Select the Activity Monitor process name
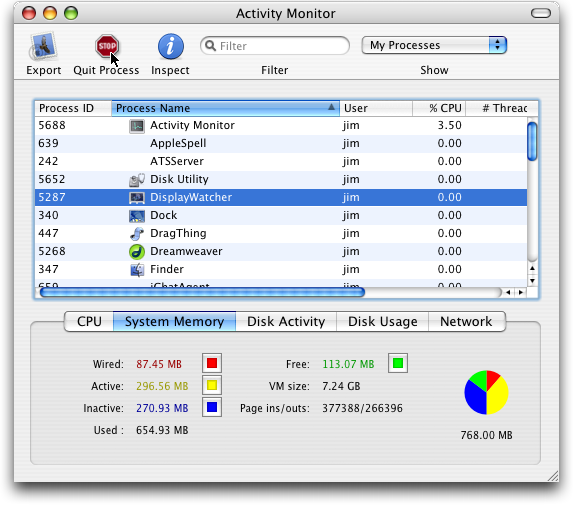The height and width of the screenshot is (505, 573). coord(193,126)
